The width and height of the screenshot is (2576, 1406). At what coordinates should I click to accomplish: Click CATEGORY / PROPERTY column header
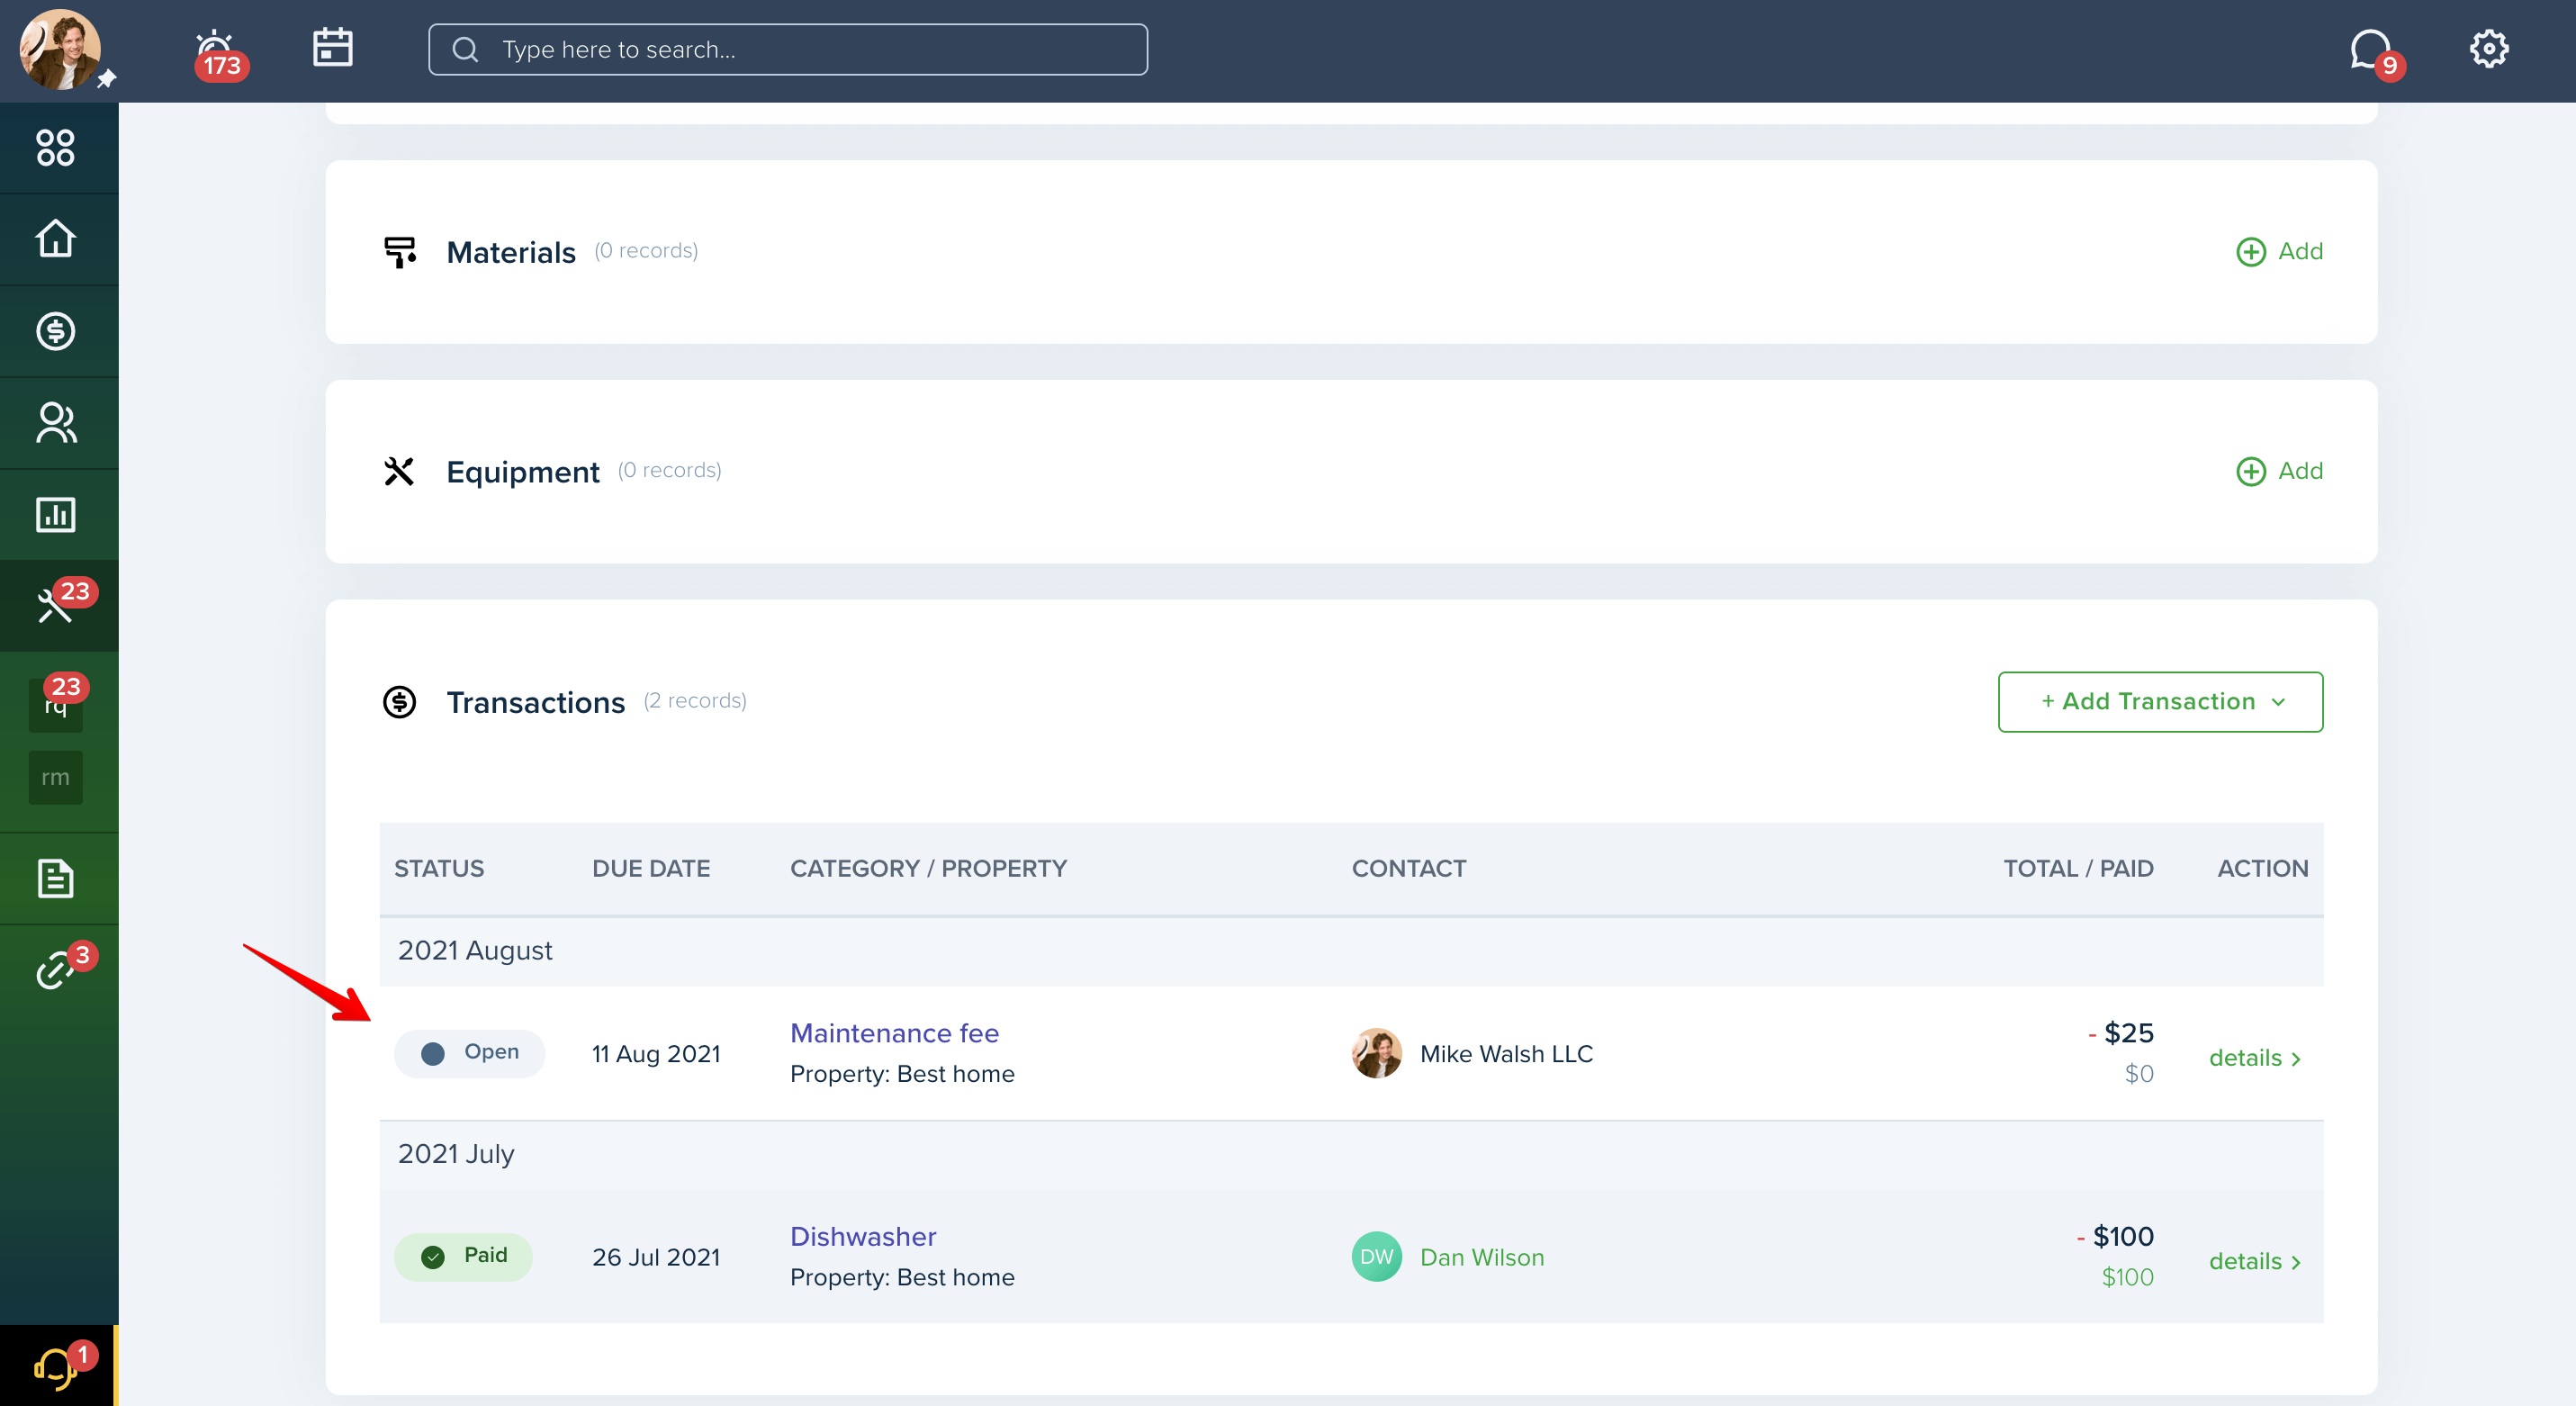pos(928,869)
